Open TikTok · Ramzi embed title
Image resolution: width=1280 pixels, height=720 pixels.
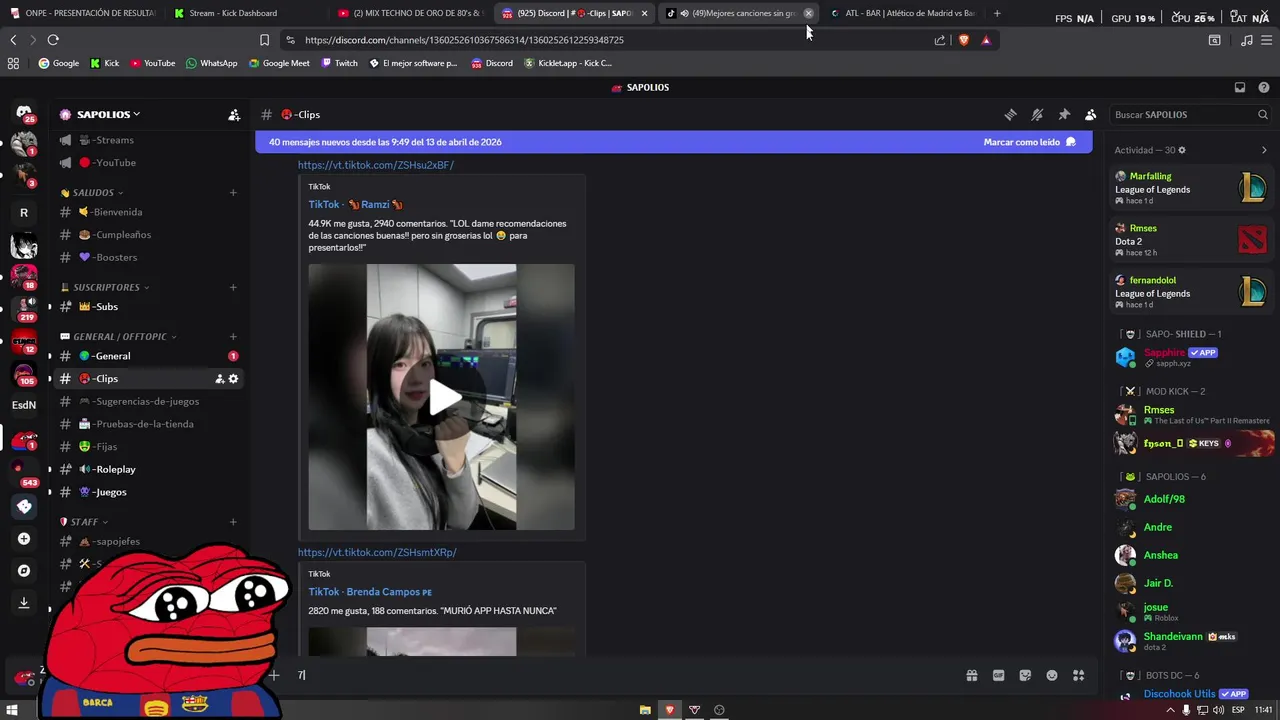pyautogui.click(x=356, y=204)
